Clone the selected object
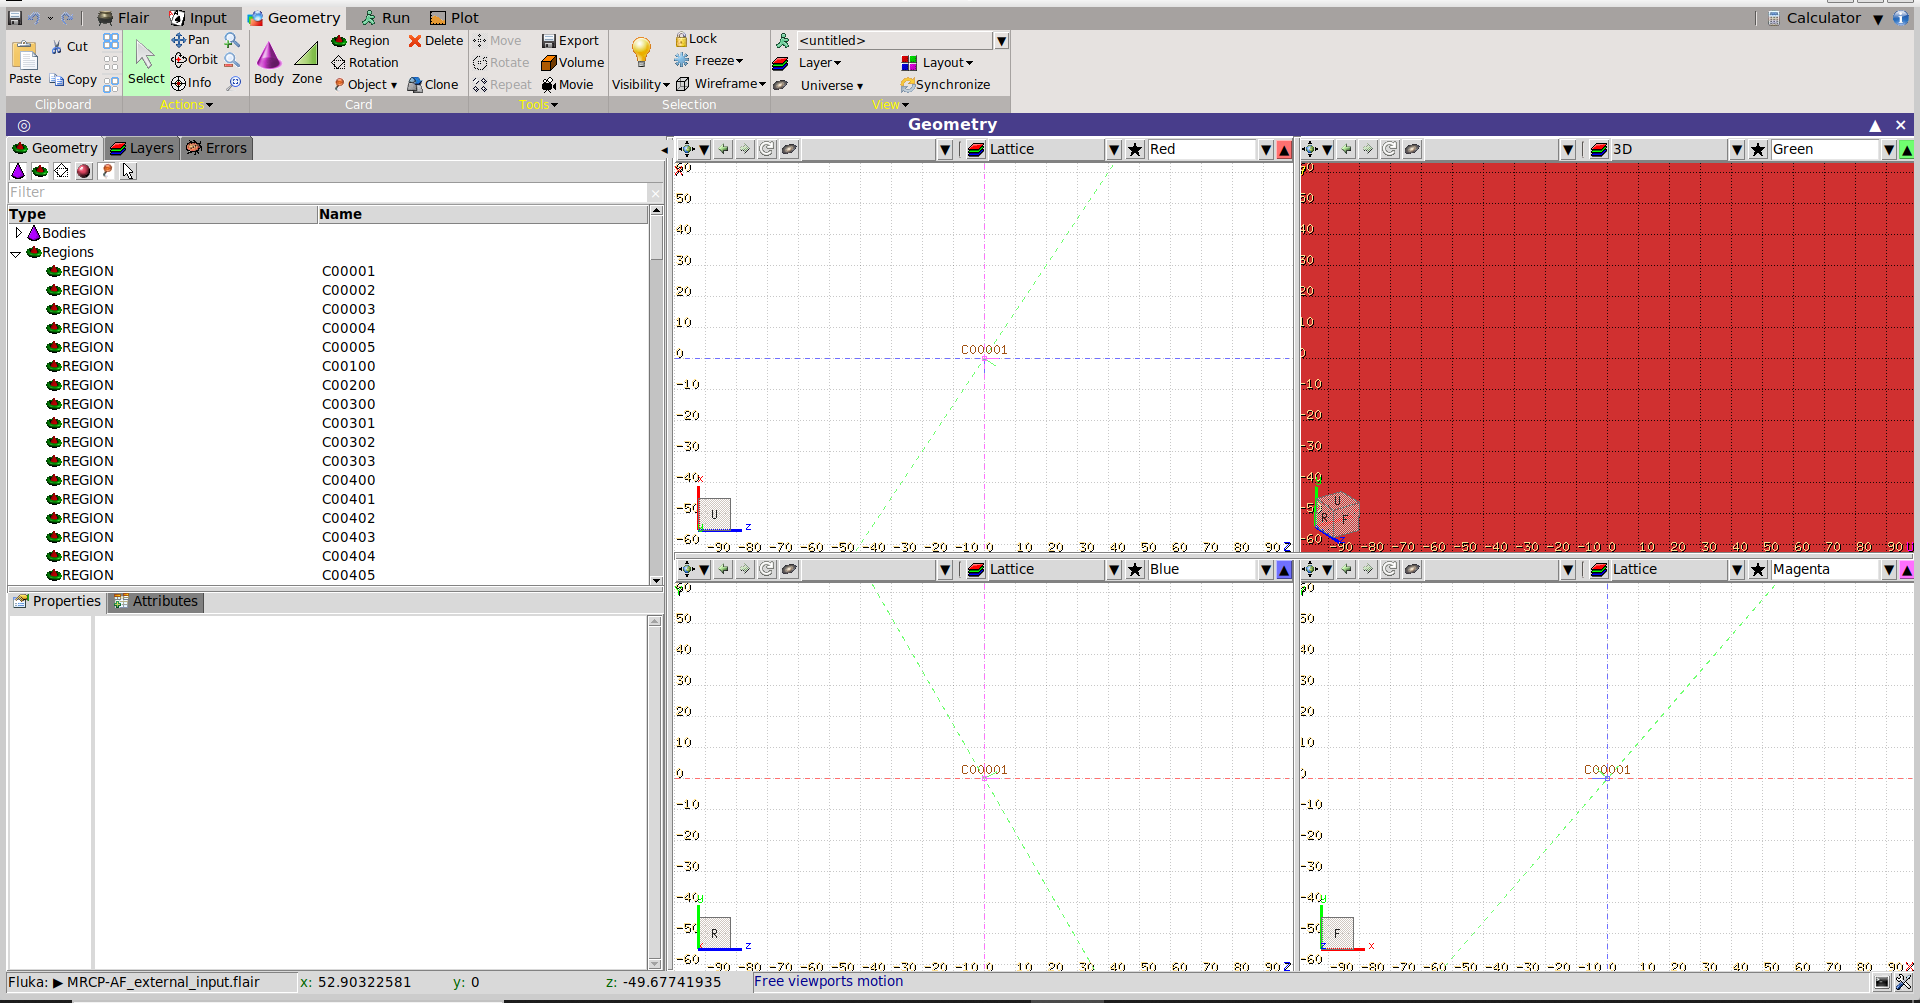This screenshot has height=1003, width=1920. 432,85
